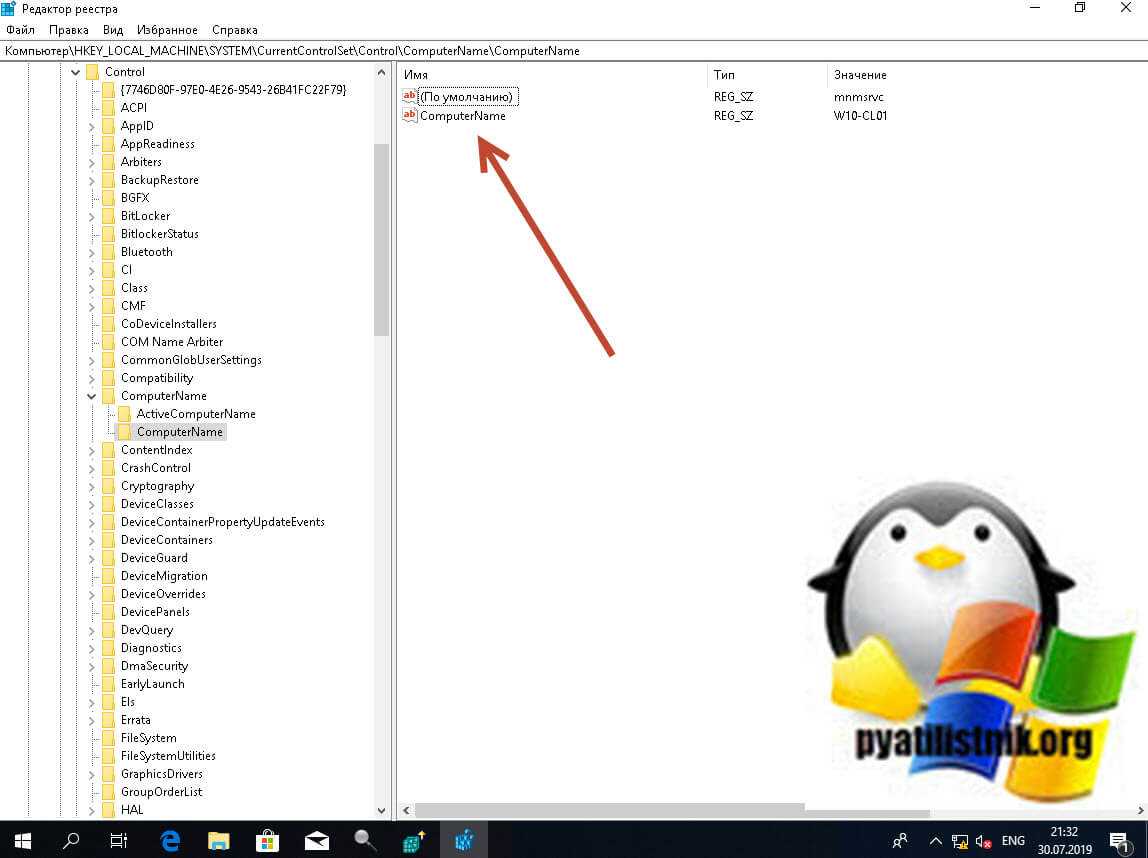
Task: Open the Избранное menu
Action: (169, 30)
